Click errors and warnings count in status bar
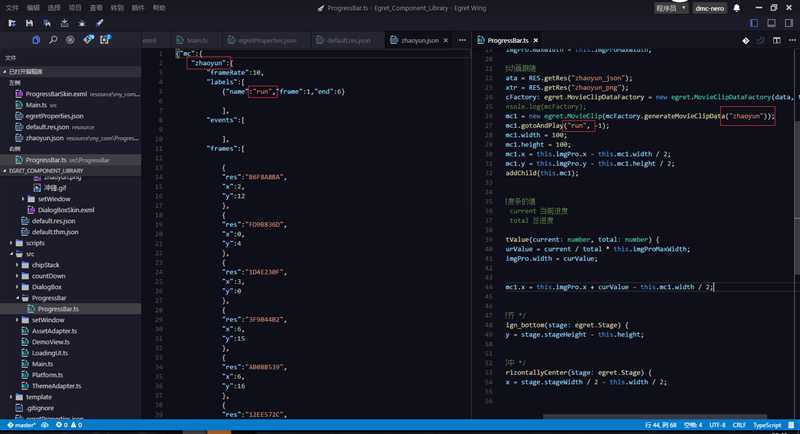Screen dimensions: 800x434 [x=69, y=425]
